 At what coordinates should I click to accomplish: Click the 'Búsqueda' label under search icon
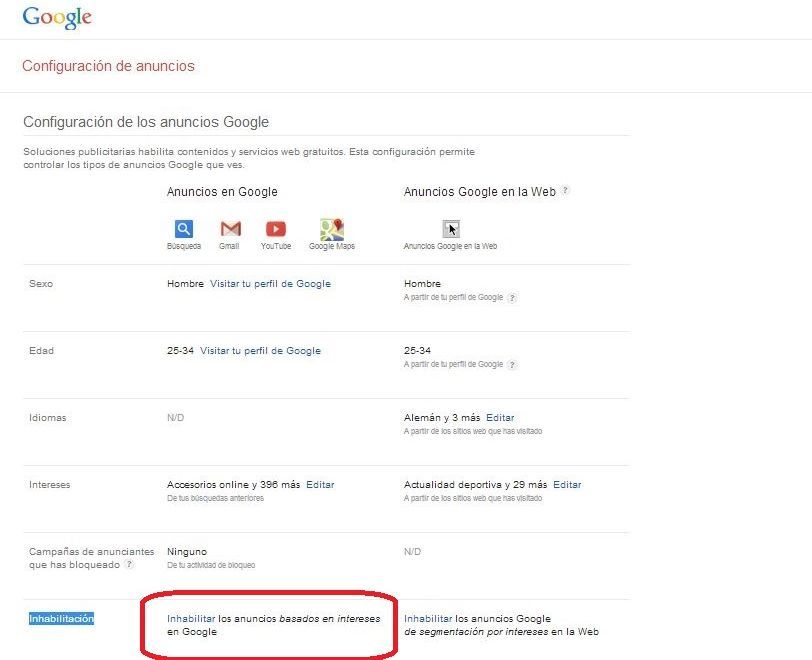(184, 246)
